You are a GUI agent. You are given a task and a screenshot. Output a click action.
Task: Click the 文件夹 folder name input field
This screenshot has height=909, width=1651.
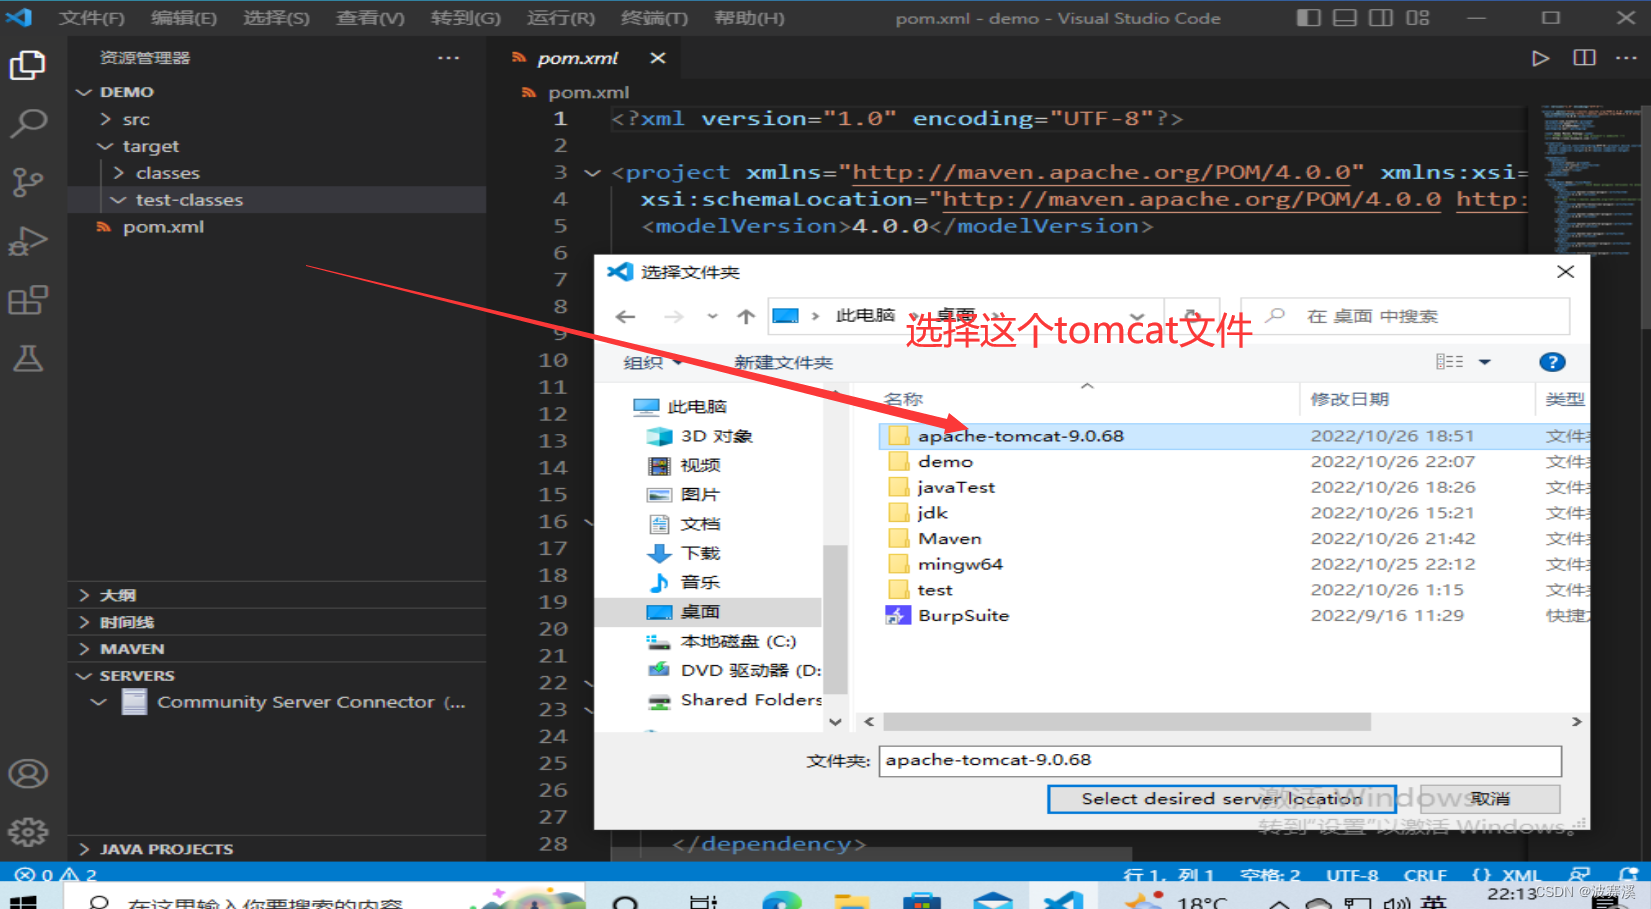coord(1220,760)
